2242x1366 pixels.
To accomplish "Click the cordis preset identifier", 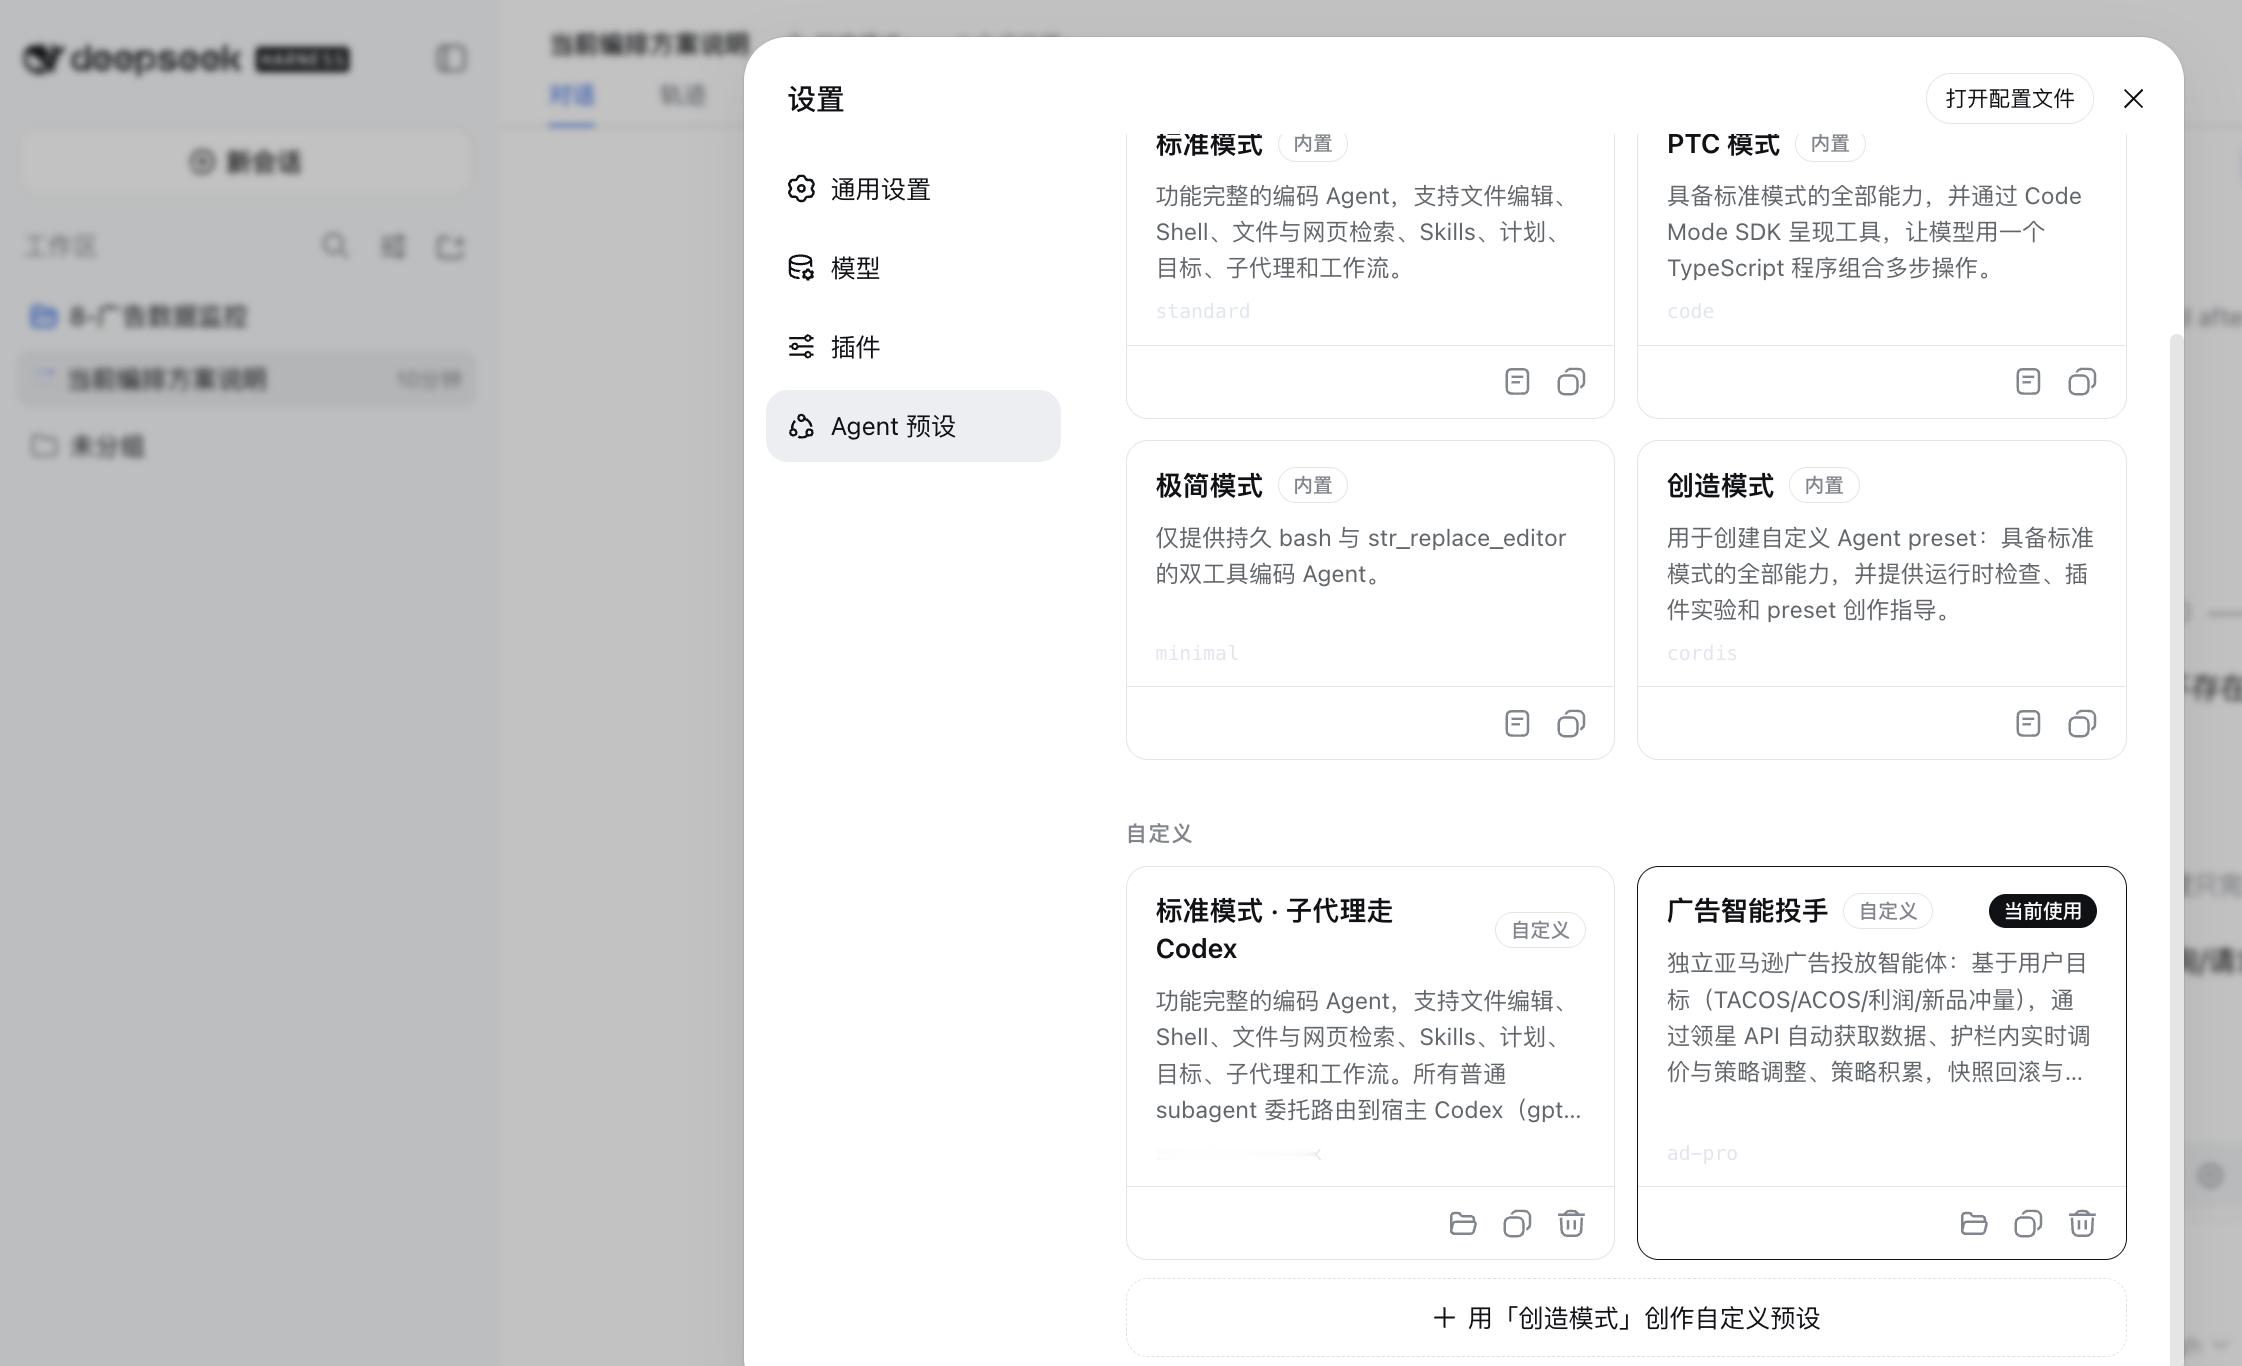I will pos(1701,653).
